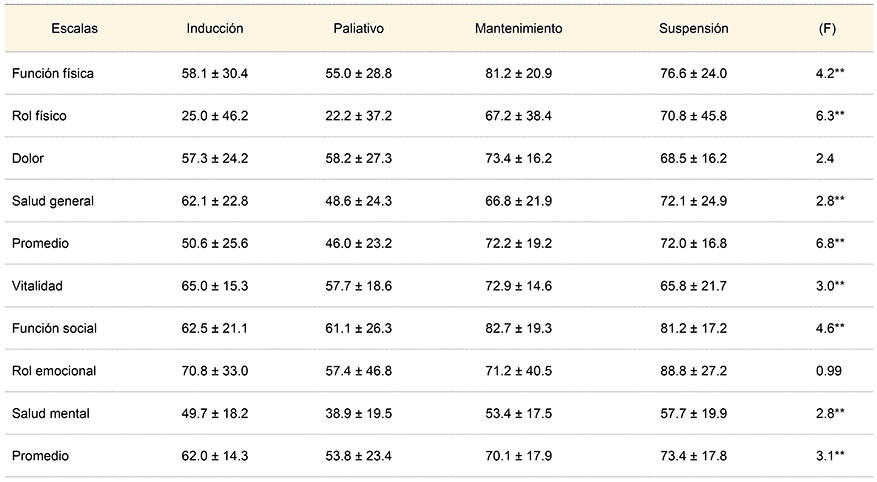The image size is (877, 482).
Task: Select the "Salud general" row label
Action: coord(52,201)
